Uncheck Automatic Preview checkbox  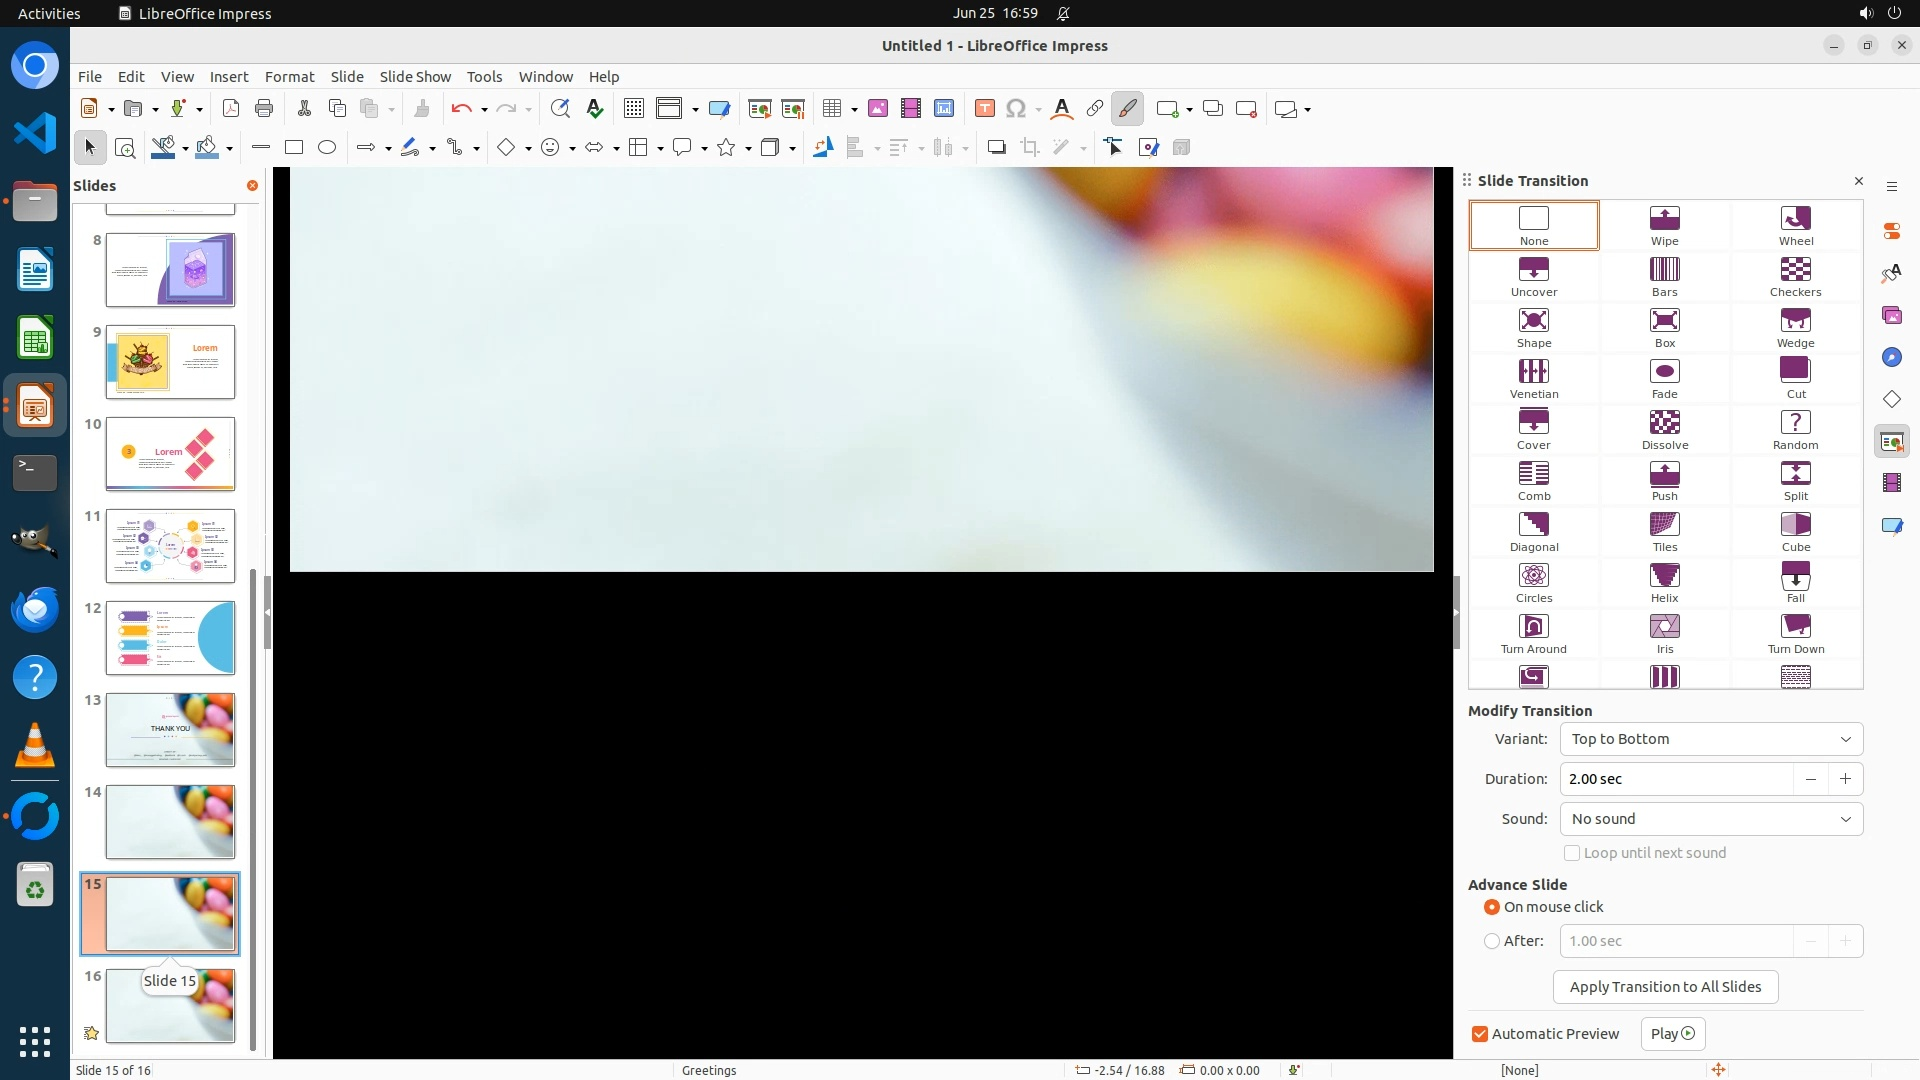tap(1480, 1034)
